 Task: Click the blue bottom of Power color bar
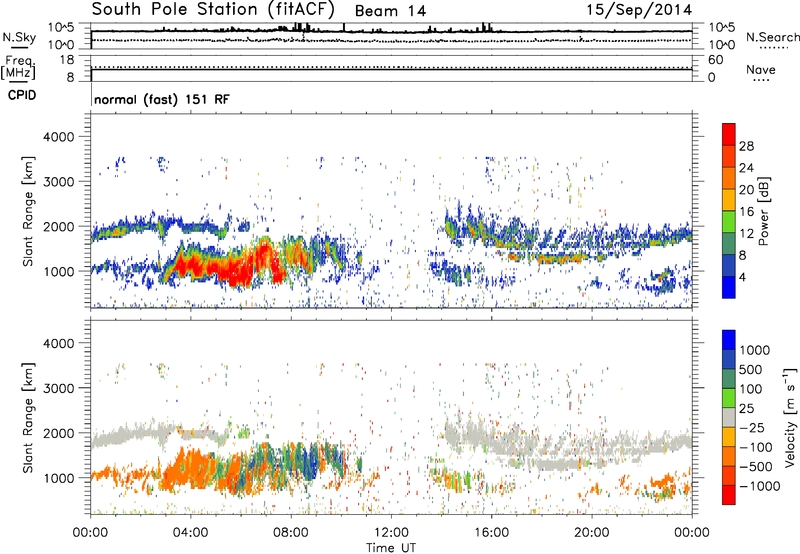pyautogui.click(x=729, y=287)
